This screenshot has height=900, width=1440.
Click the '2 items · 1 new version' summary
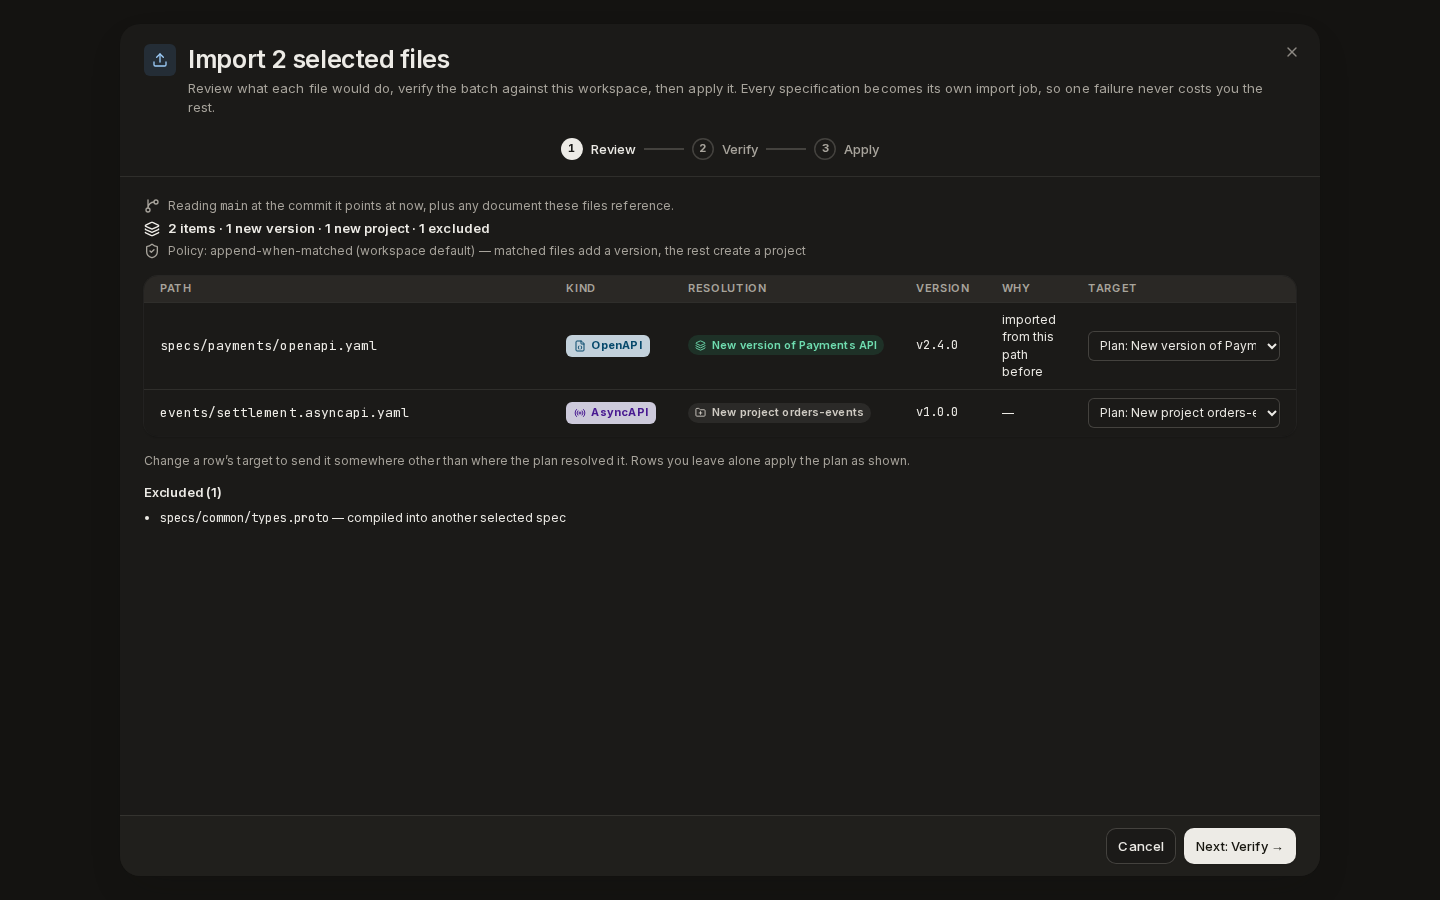(x=329, y=229)
